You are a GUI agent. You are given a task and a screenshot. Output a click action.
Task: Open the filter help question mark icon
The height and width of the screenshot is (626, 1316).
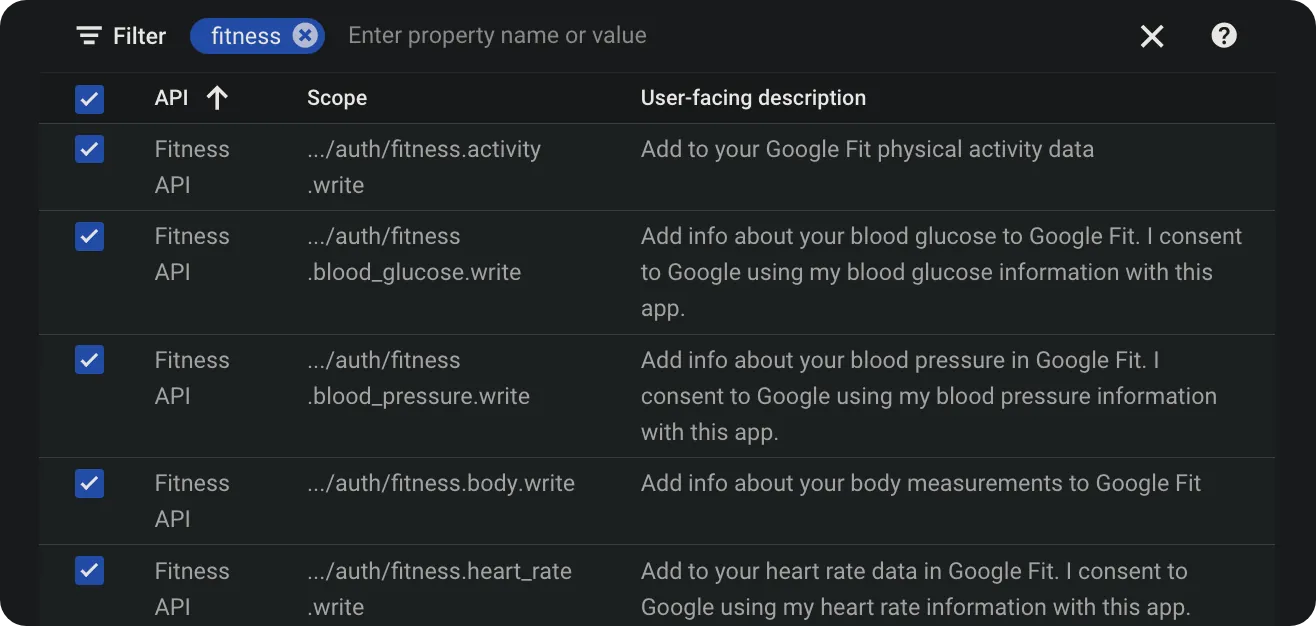point(1224,36)
